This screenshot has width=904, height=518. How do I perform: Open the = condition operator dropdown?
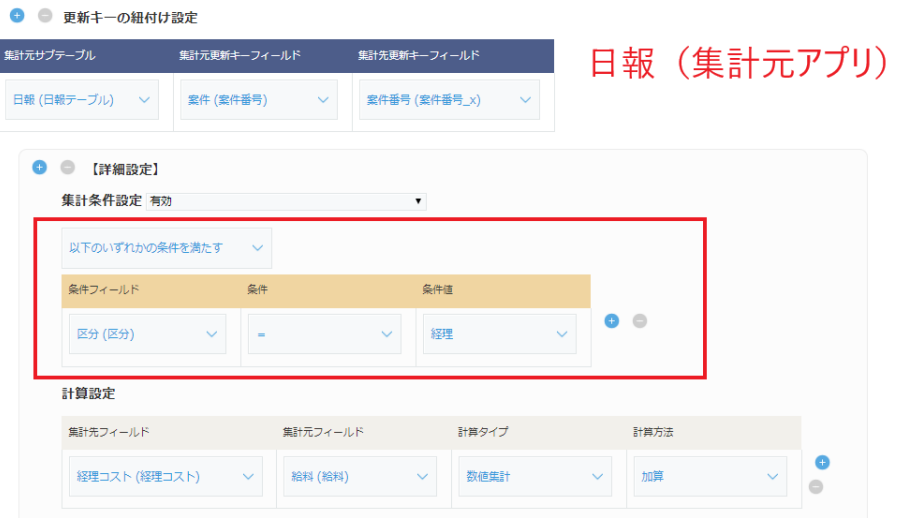click(325, 334)
